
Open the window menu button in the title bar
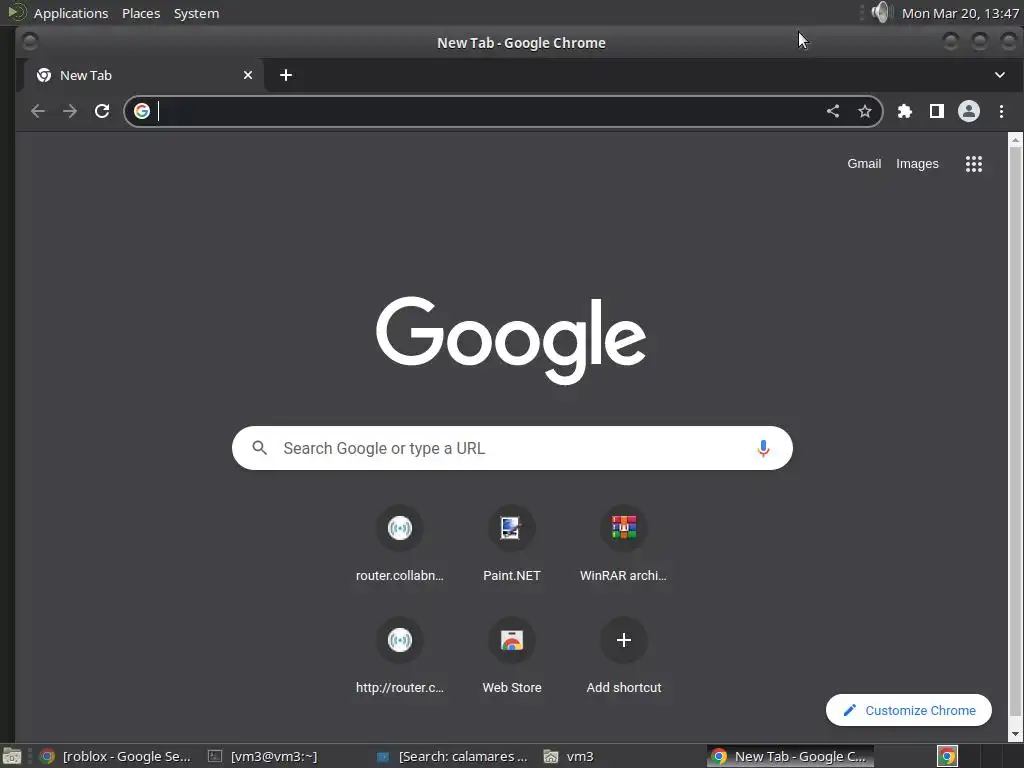[x=29, y=42]
